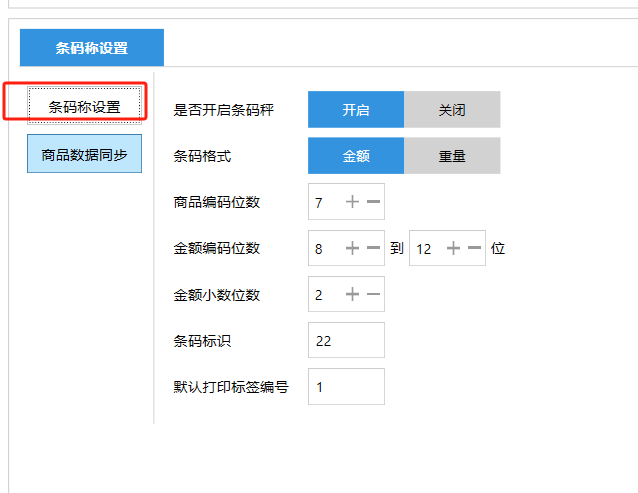
Task: Focus the 金额编码位数 end value 12
Action: click(425, 248)
